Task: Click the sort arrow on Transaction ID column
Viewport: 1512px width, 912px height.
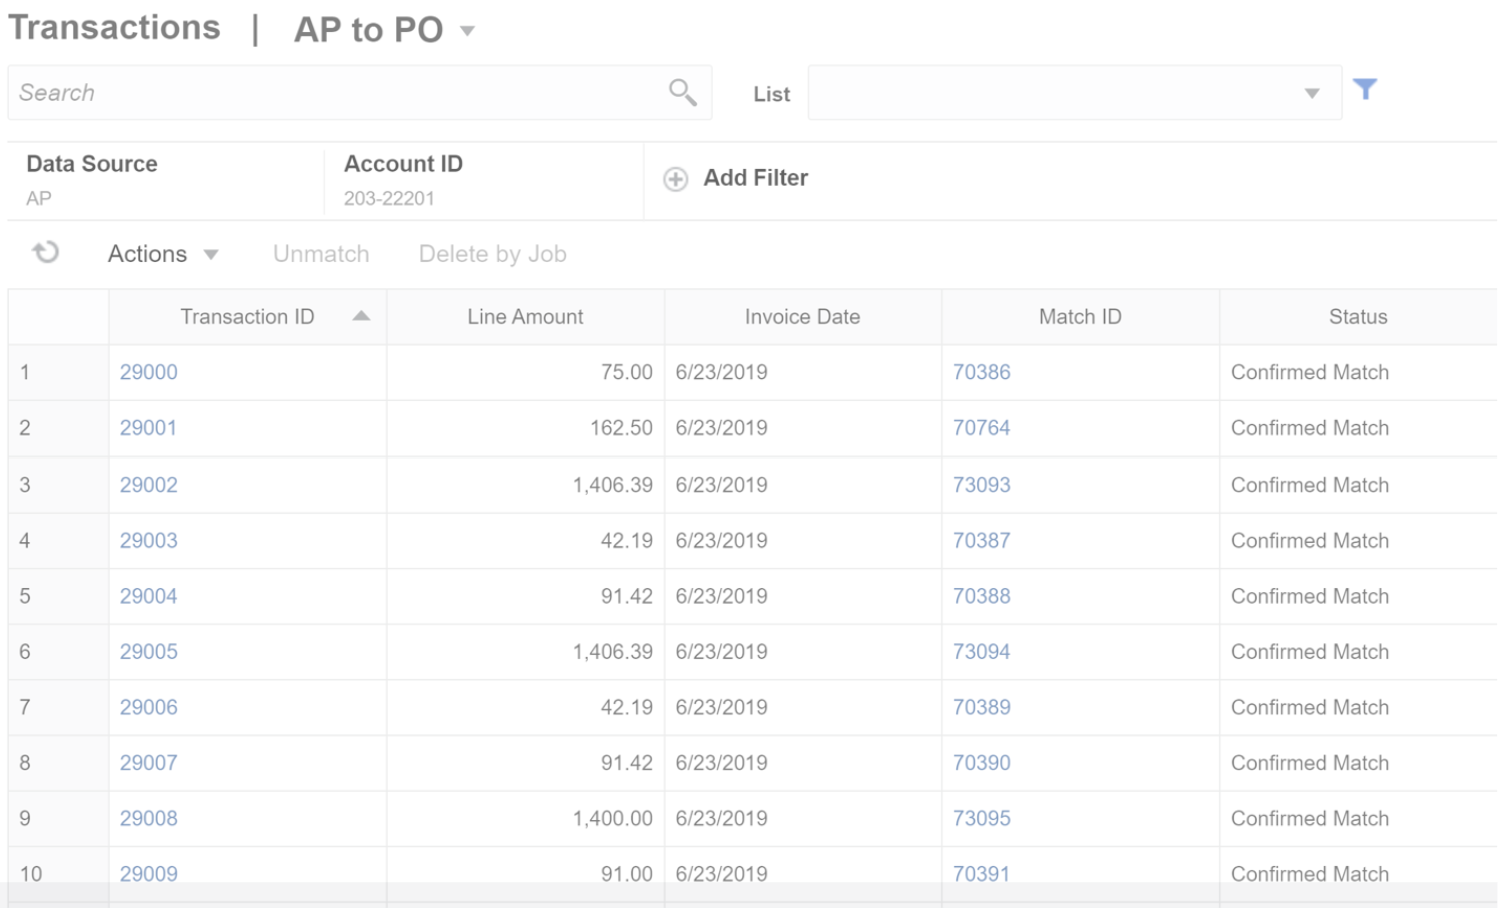Action: pyautogui.click(x=360, y=315)
